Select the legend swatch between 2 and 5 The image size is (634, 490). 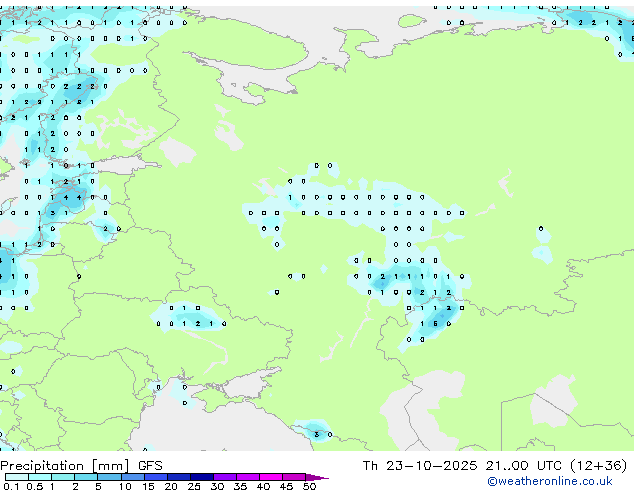(x=86, y=477)
